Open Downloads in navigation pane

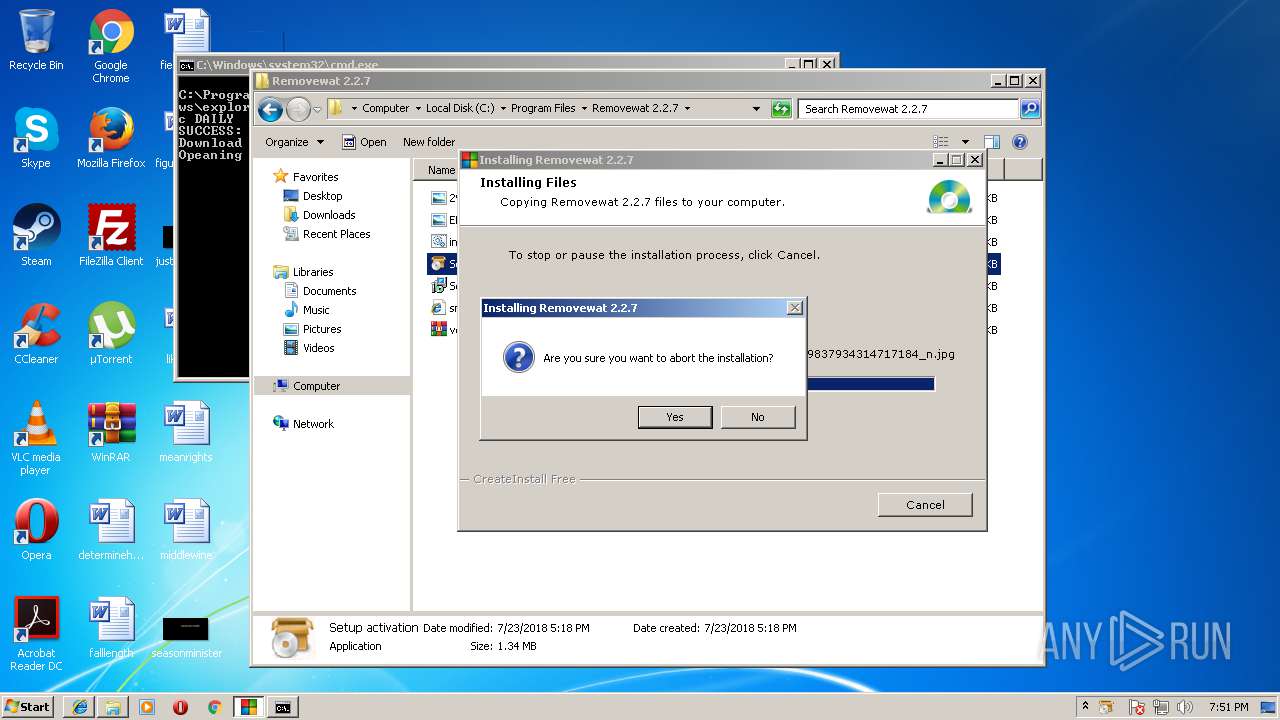(x=329, y=215)
